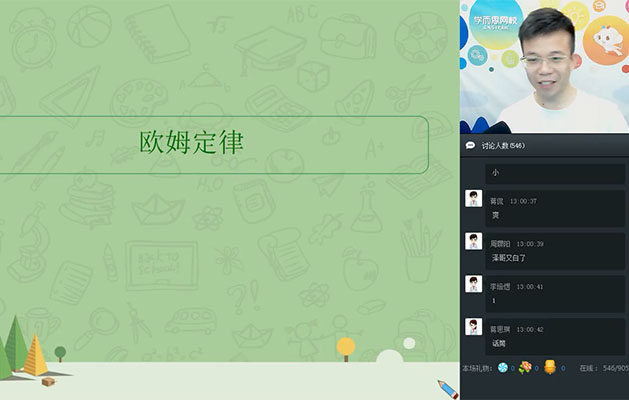Click the avatar beside the 13:00:42 message
629x400 pixels.
[x=473, y=327]
